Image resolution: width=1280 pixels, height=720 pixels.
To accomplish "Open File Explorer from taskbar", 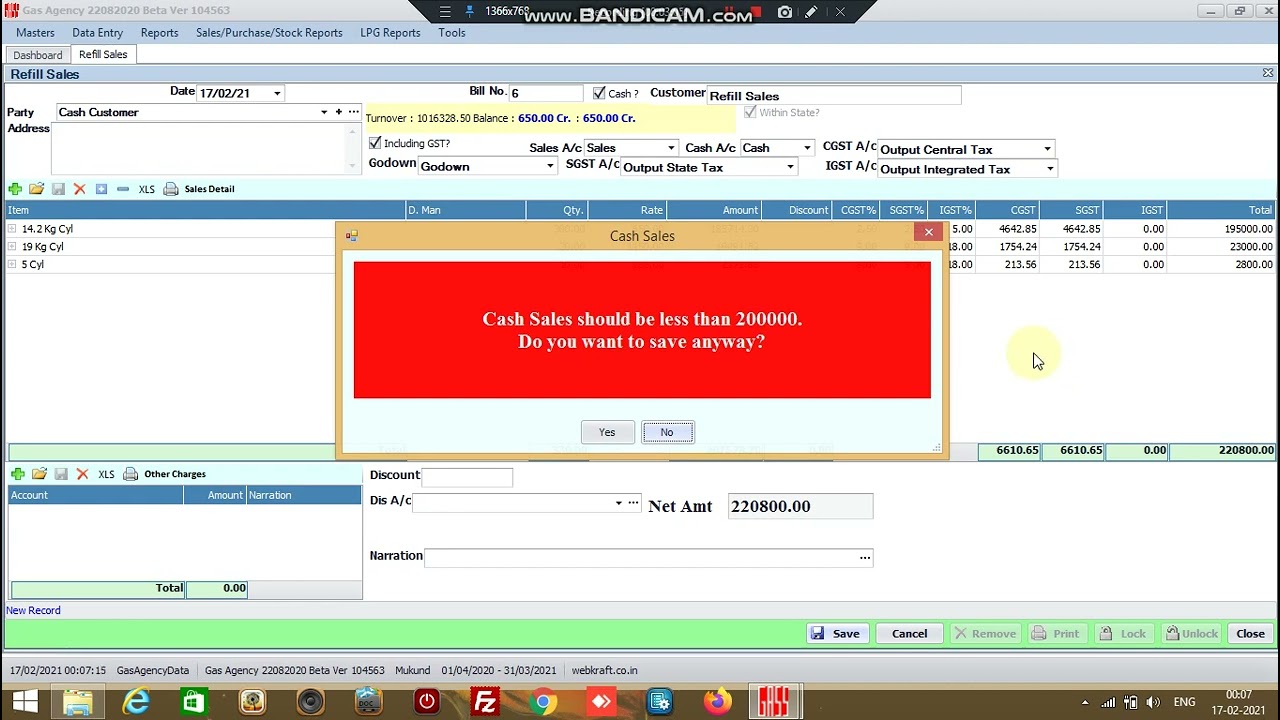I will [78, 701].
